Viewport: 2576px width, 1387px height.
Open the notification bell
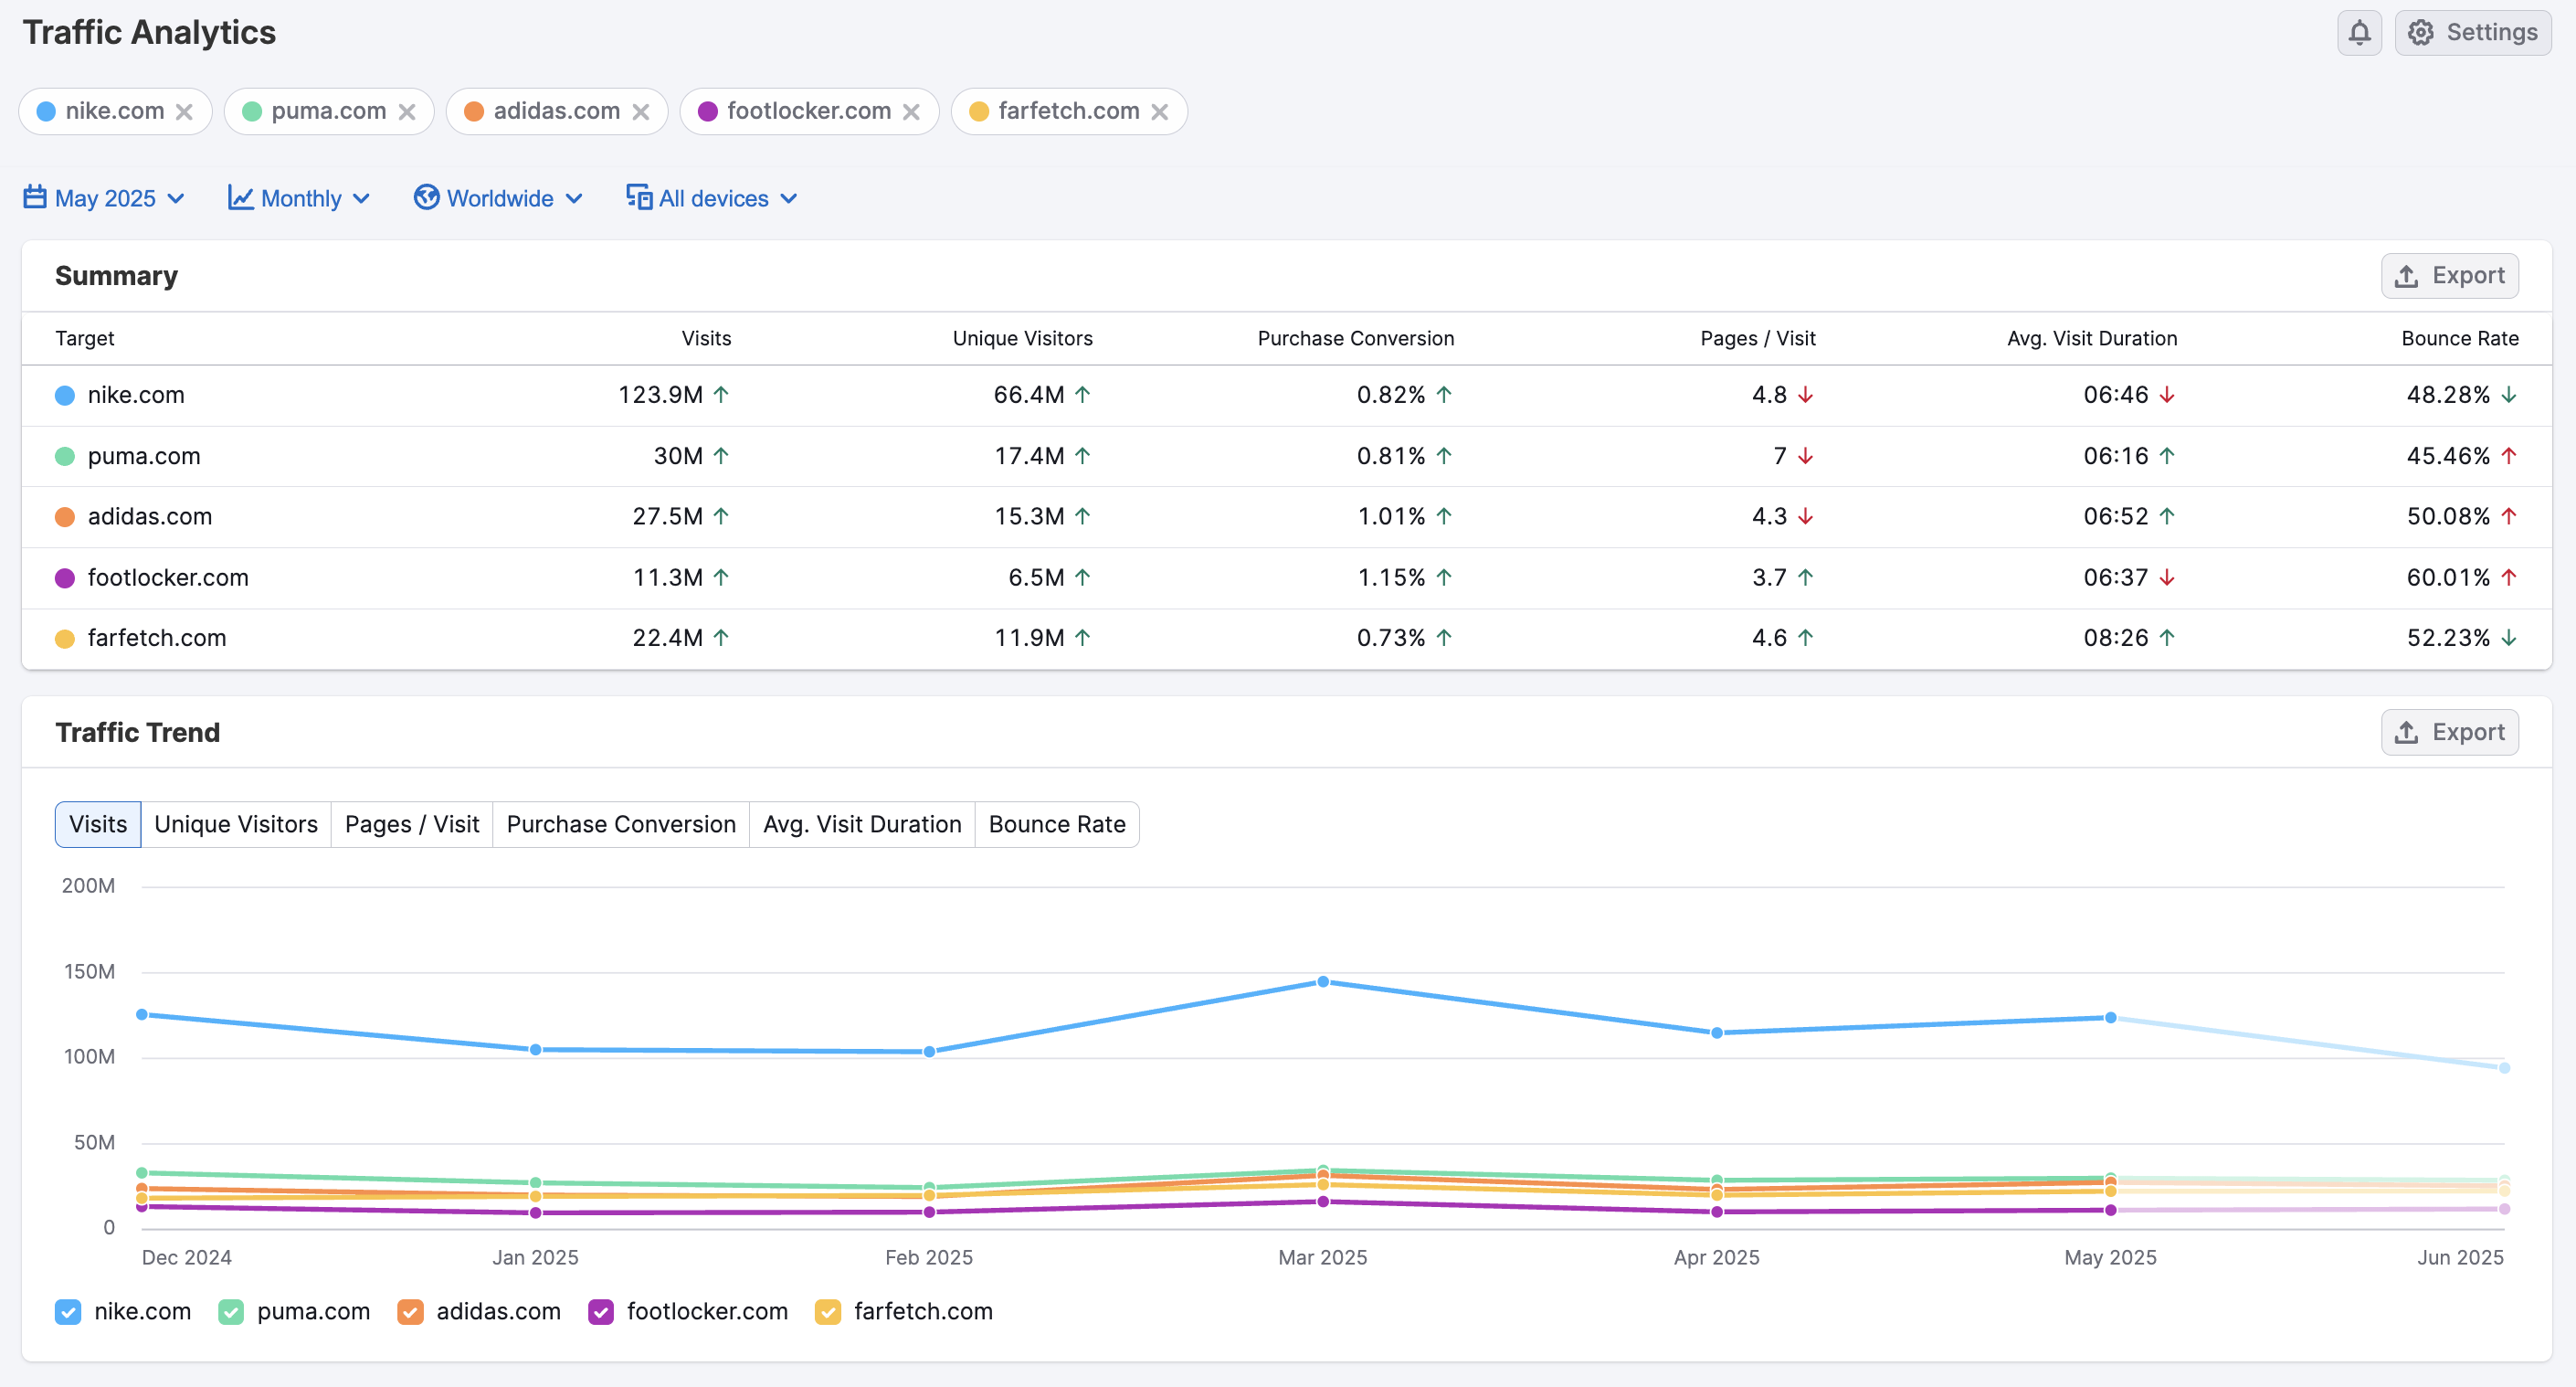(x=2359, y=32)
